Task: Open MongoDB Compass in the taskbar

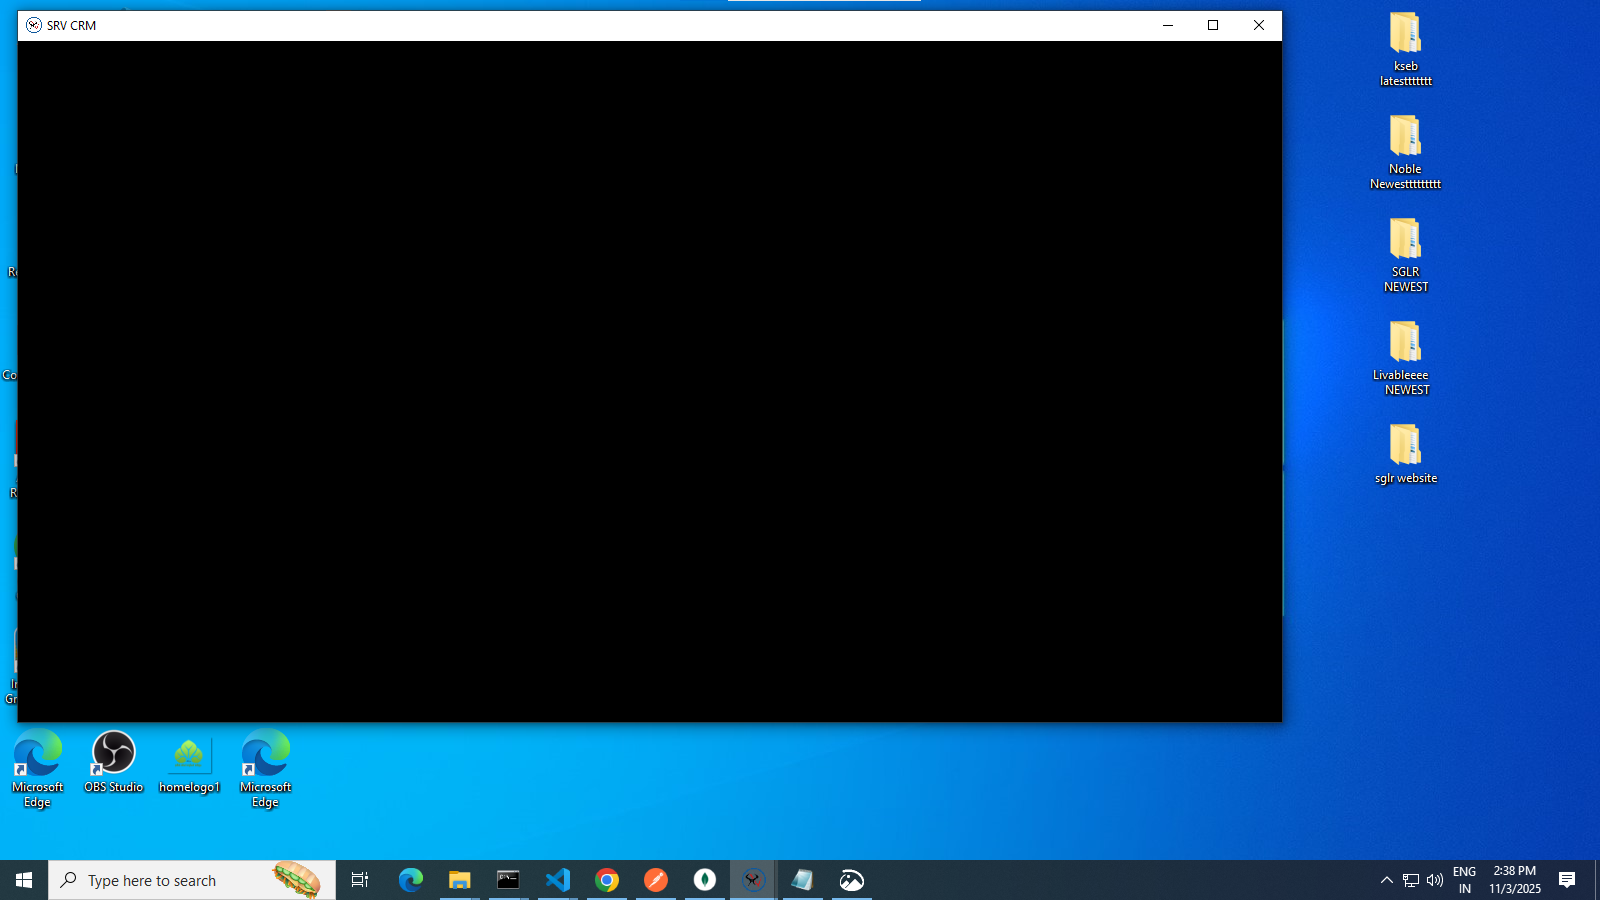Action: pyautogui.click(x=705, y=880)
